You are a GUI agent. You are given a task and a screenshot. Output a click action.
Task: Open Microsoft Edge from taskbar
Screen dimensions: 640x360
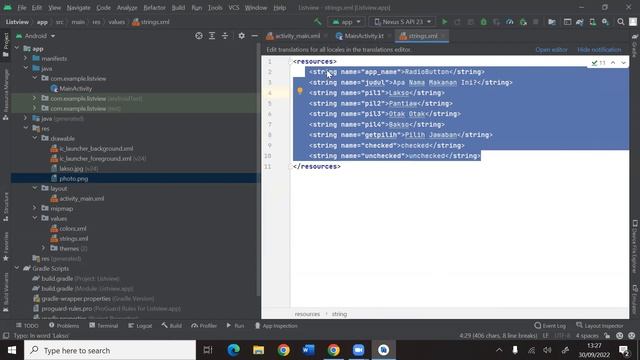pyautogui.click(x=233, y=350)
